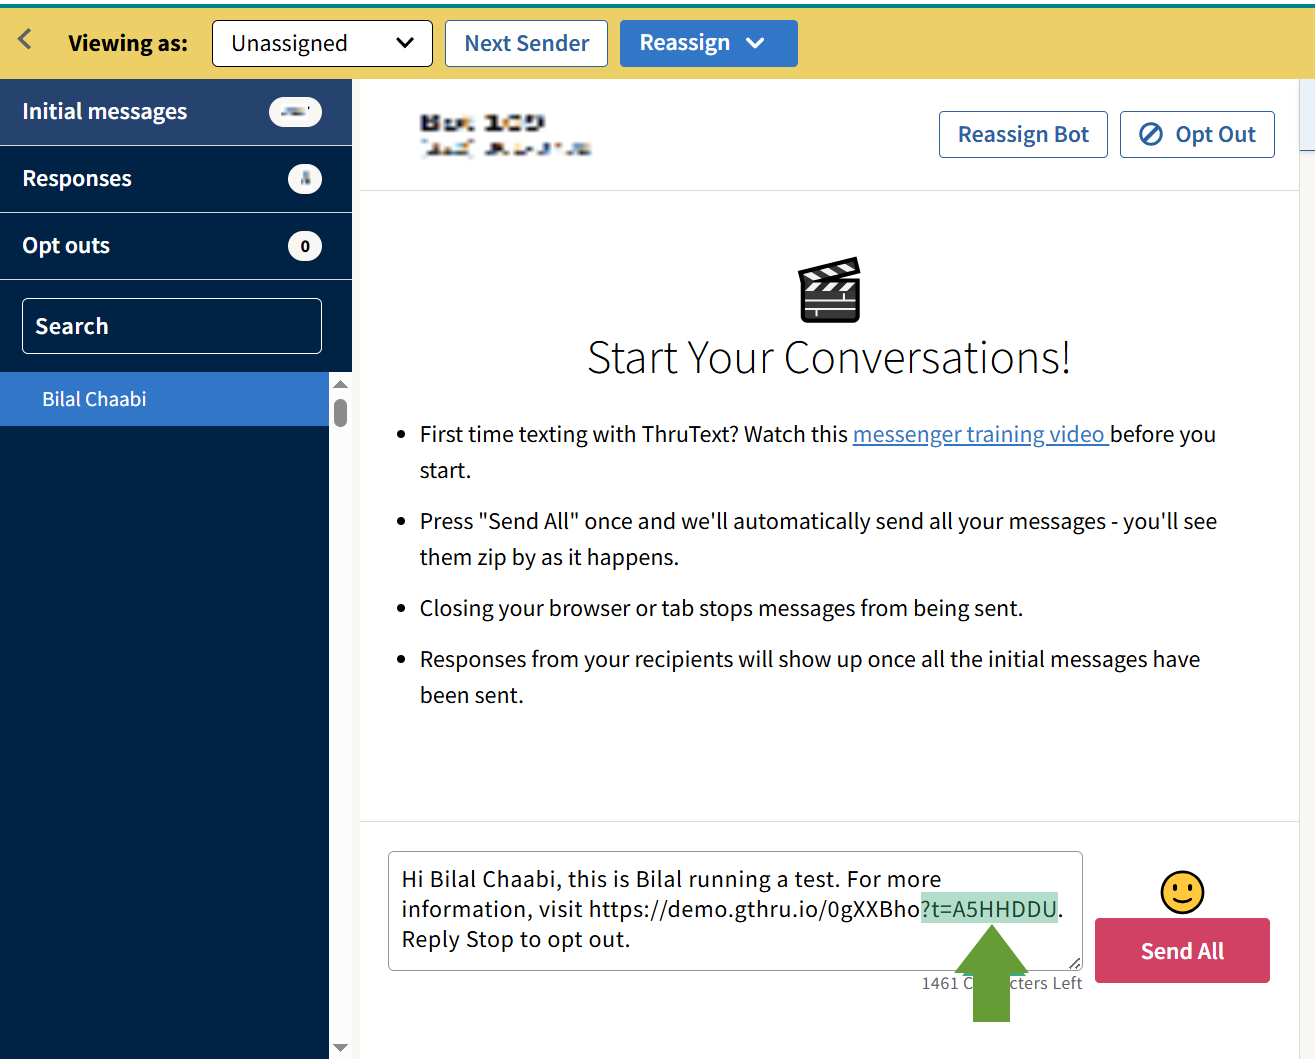Open the Viewing as Unassigned dropdown

tap(322, 43)
